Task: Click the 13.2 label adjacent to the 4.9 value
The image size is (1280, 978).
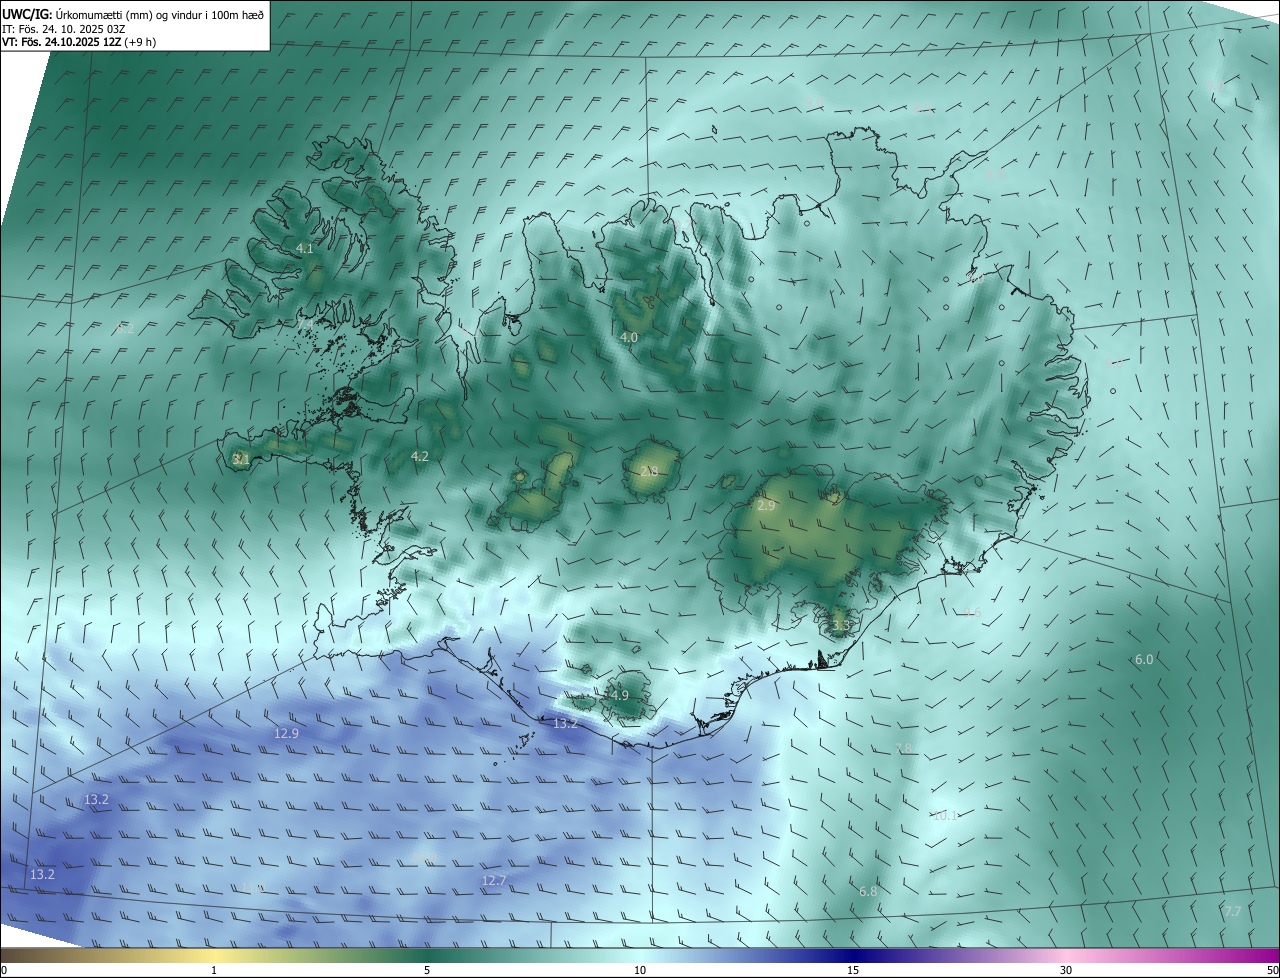Action: tap(566, 723)
